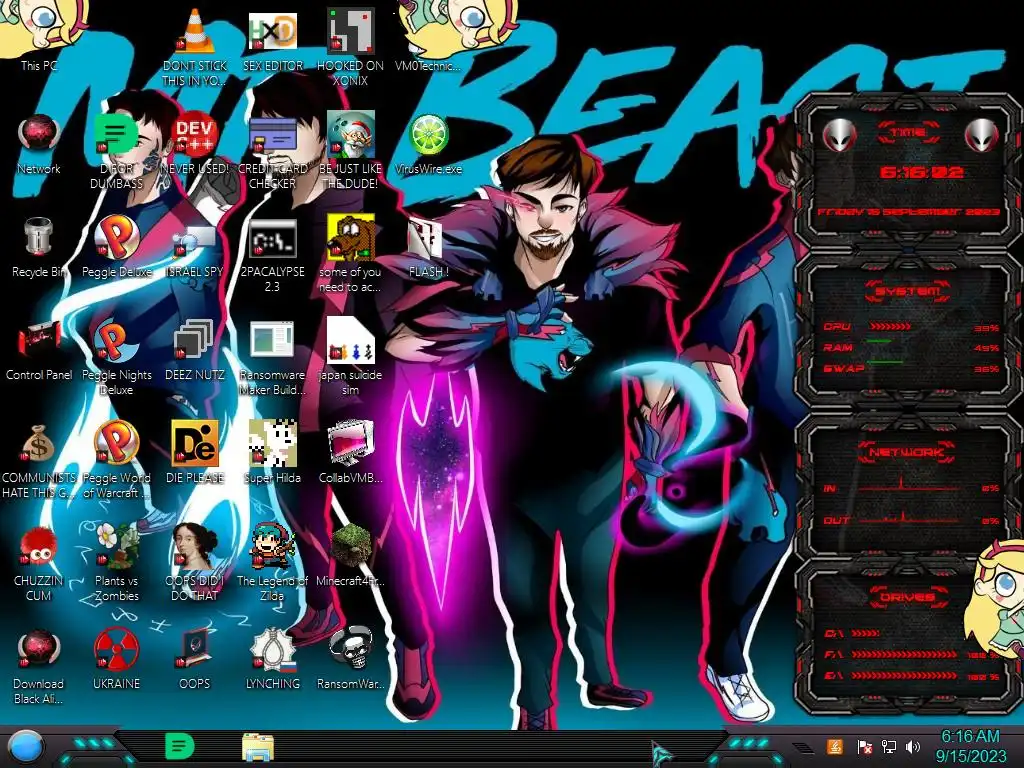Open the ISRAEL SPY shortcut
The width and height of the screenshot is (1024, 768).
point(195,251)
